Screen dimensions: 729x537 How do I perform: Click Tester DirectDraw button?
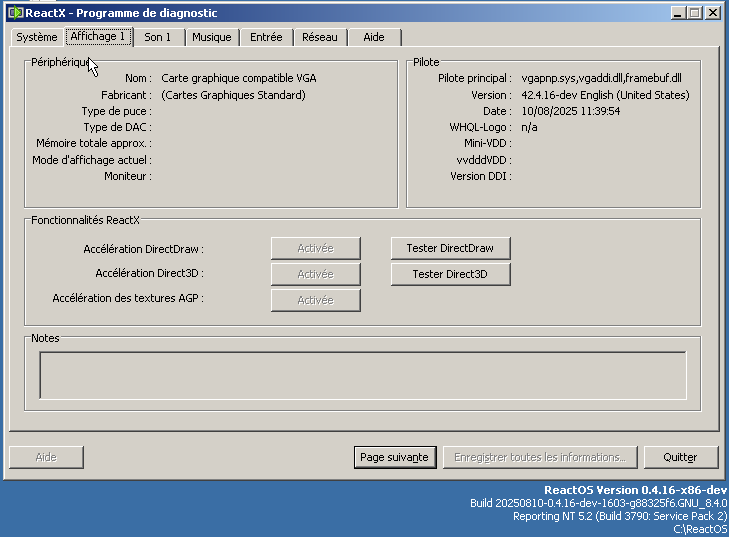click(451, 248)
